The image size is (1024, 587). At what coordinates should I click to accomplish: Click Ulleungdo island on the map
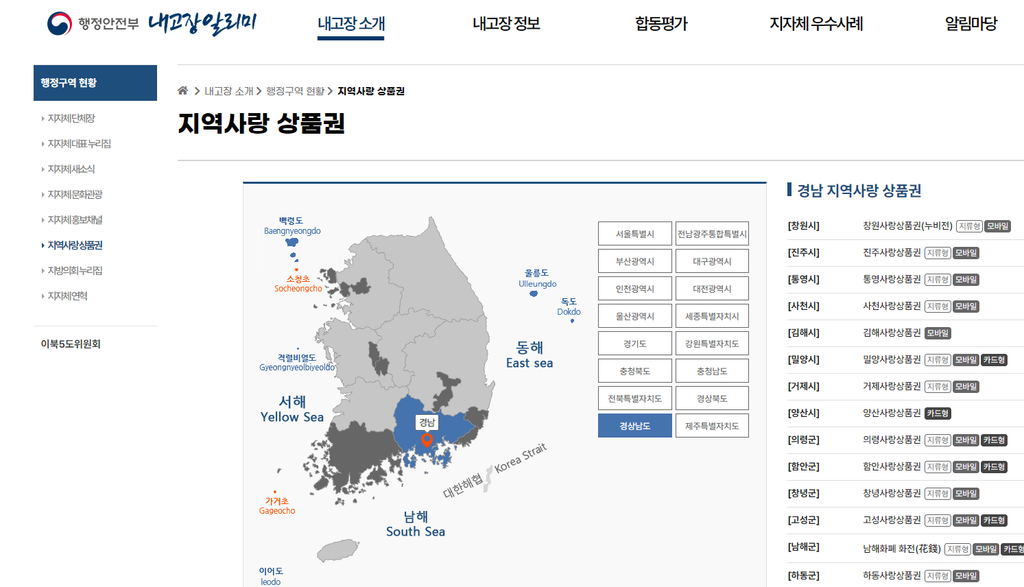[534, 294]
